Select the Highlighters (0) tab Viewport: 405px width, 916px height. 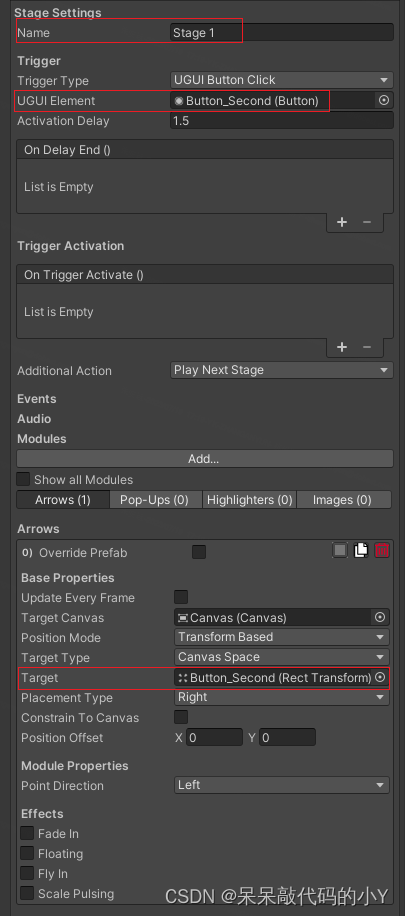coord(250,500)
